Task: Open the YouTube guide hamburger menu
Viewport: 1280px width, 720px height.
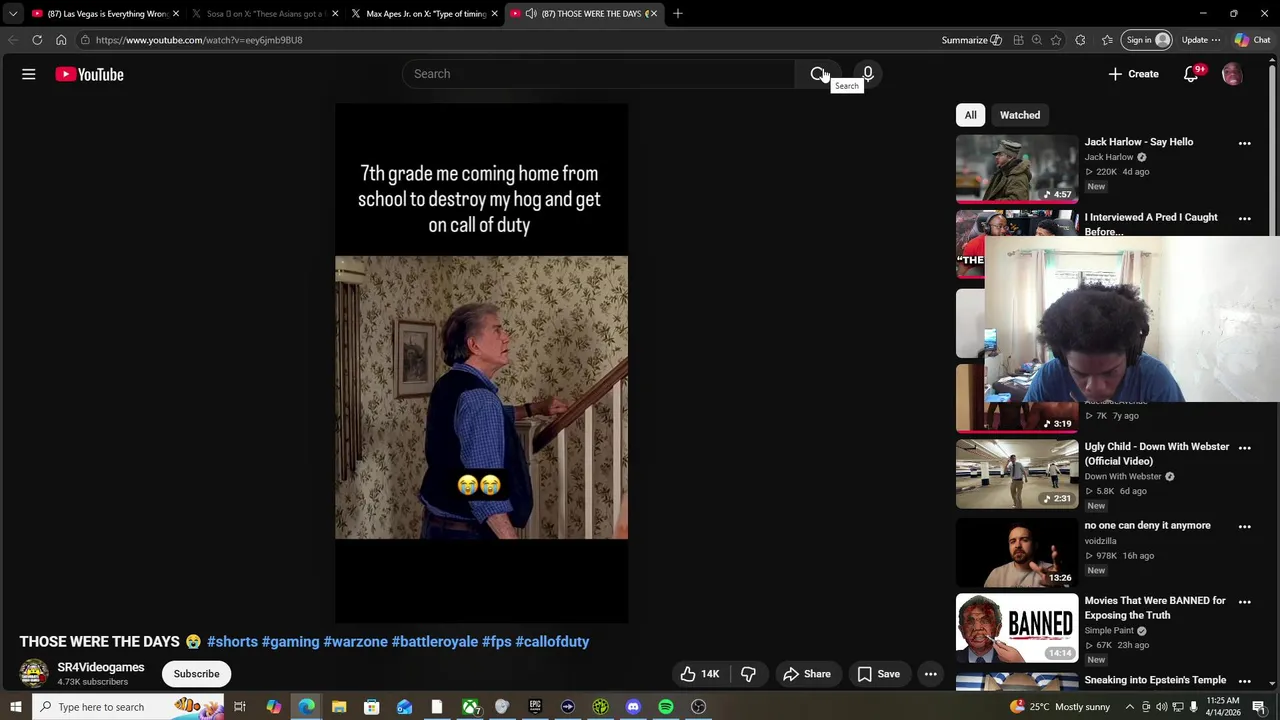Action: click(29, 74)
